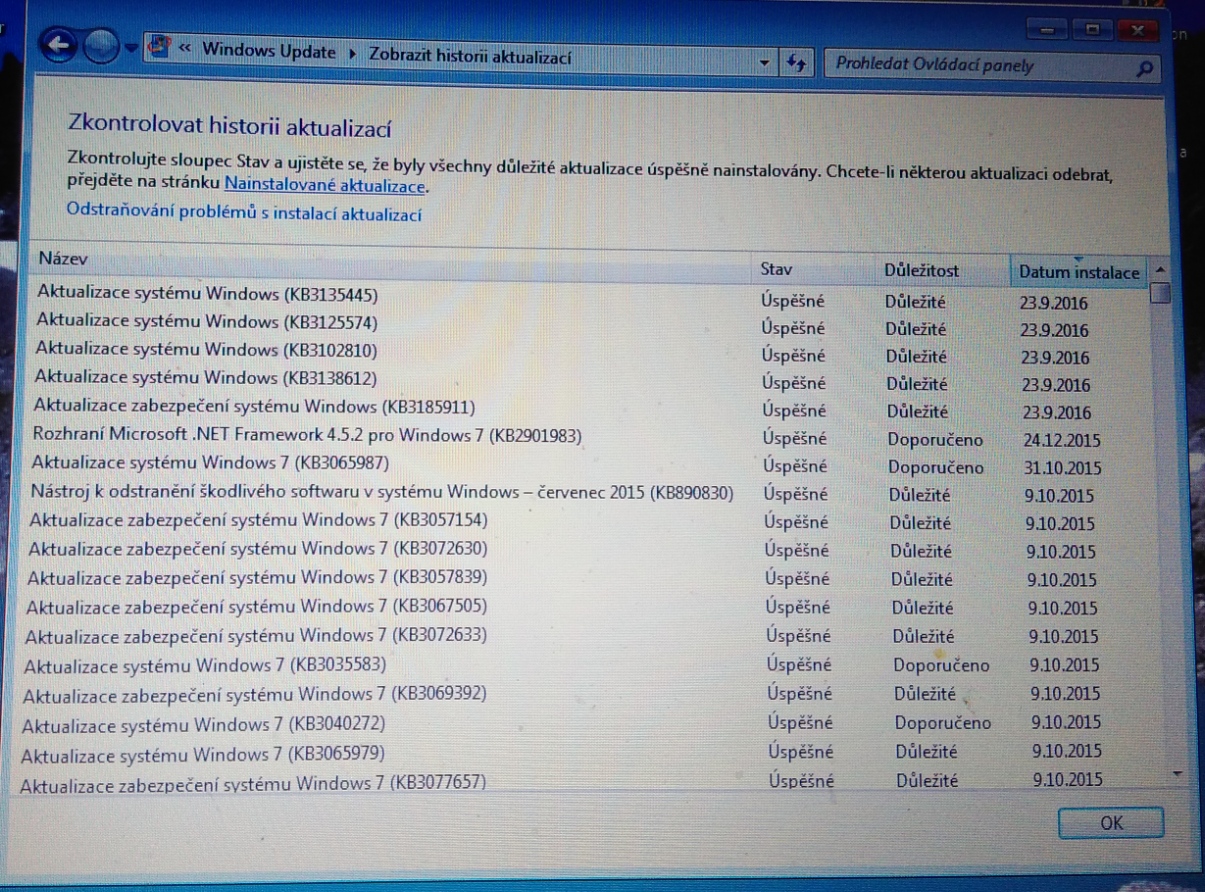The image size is (1205, 892).
Task: Select Windows Update in the breadcrumb
Action: click(x=269, y=51)
